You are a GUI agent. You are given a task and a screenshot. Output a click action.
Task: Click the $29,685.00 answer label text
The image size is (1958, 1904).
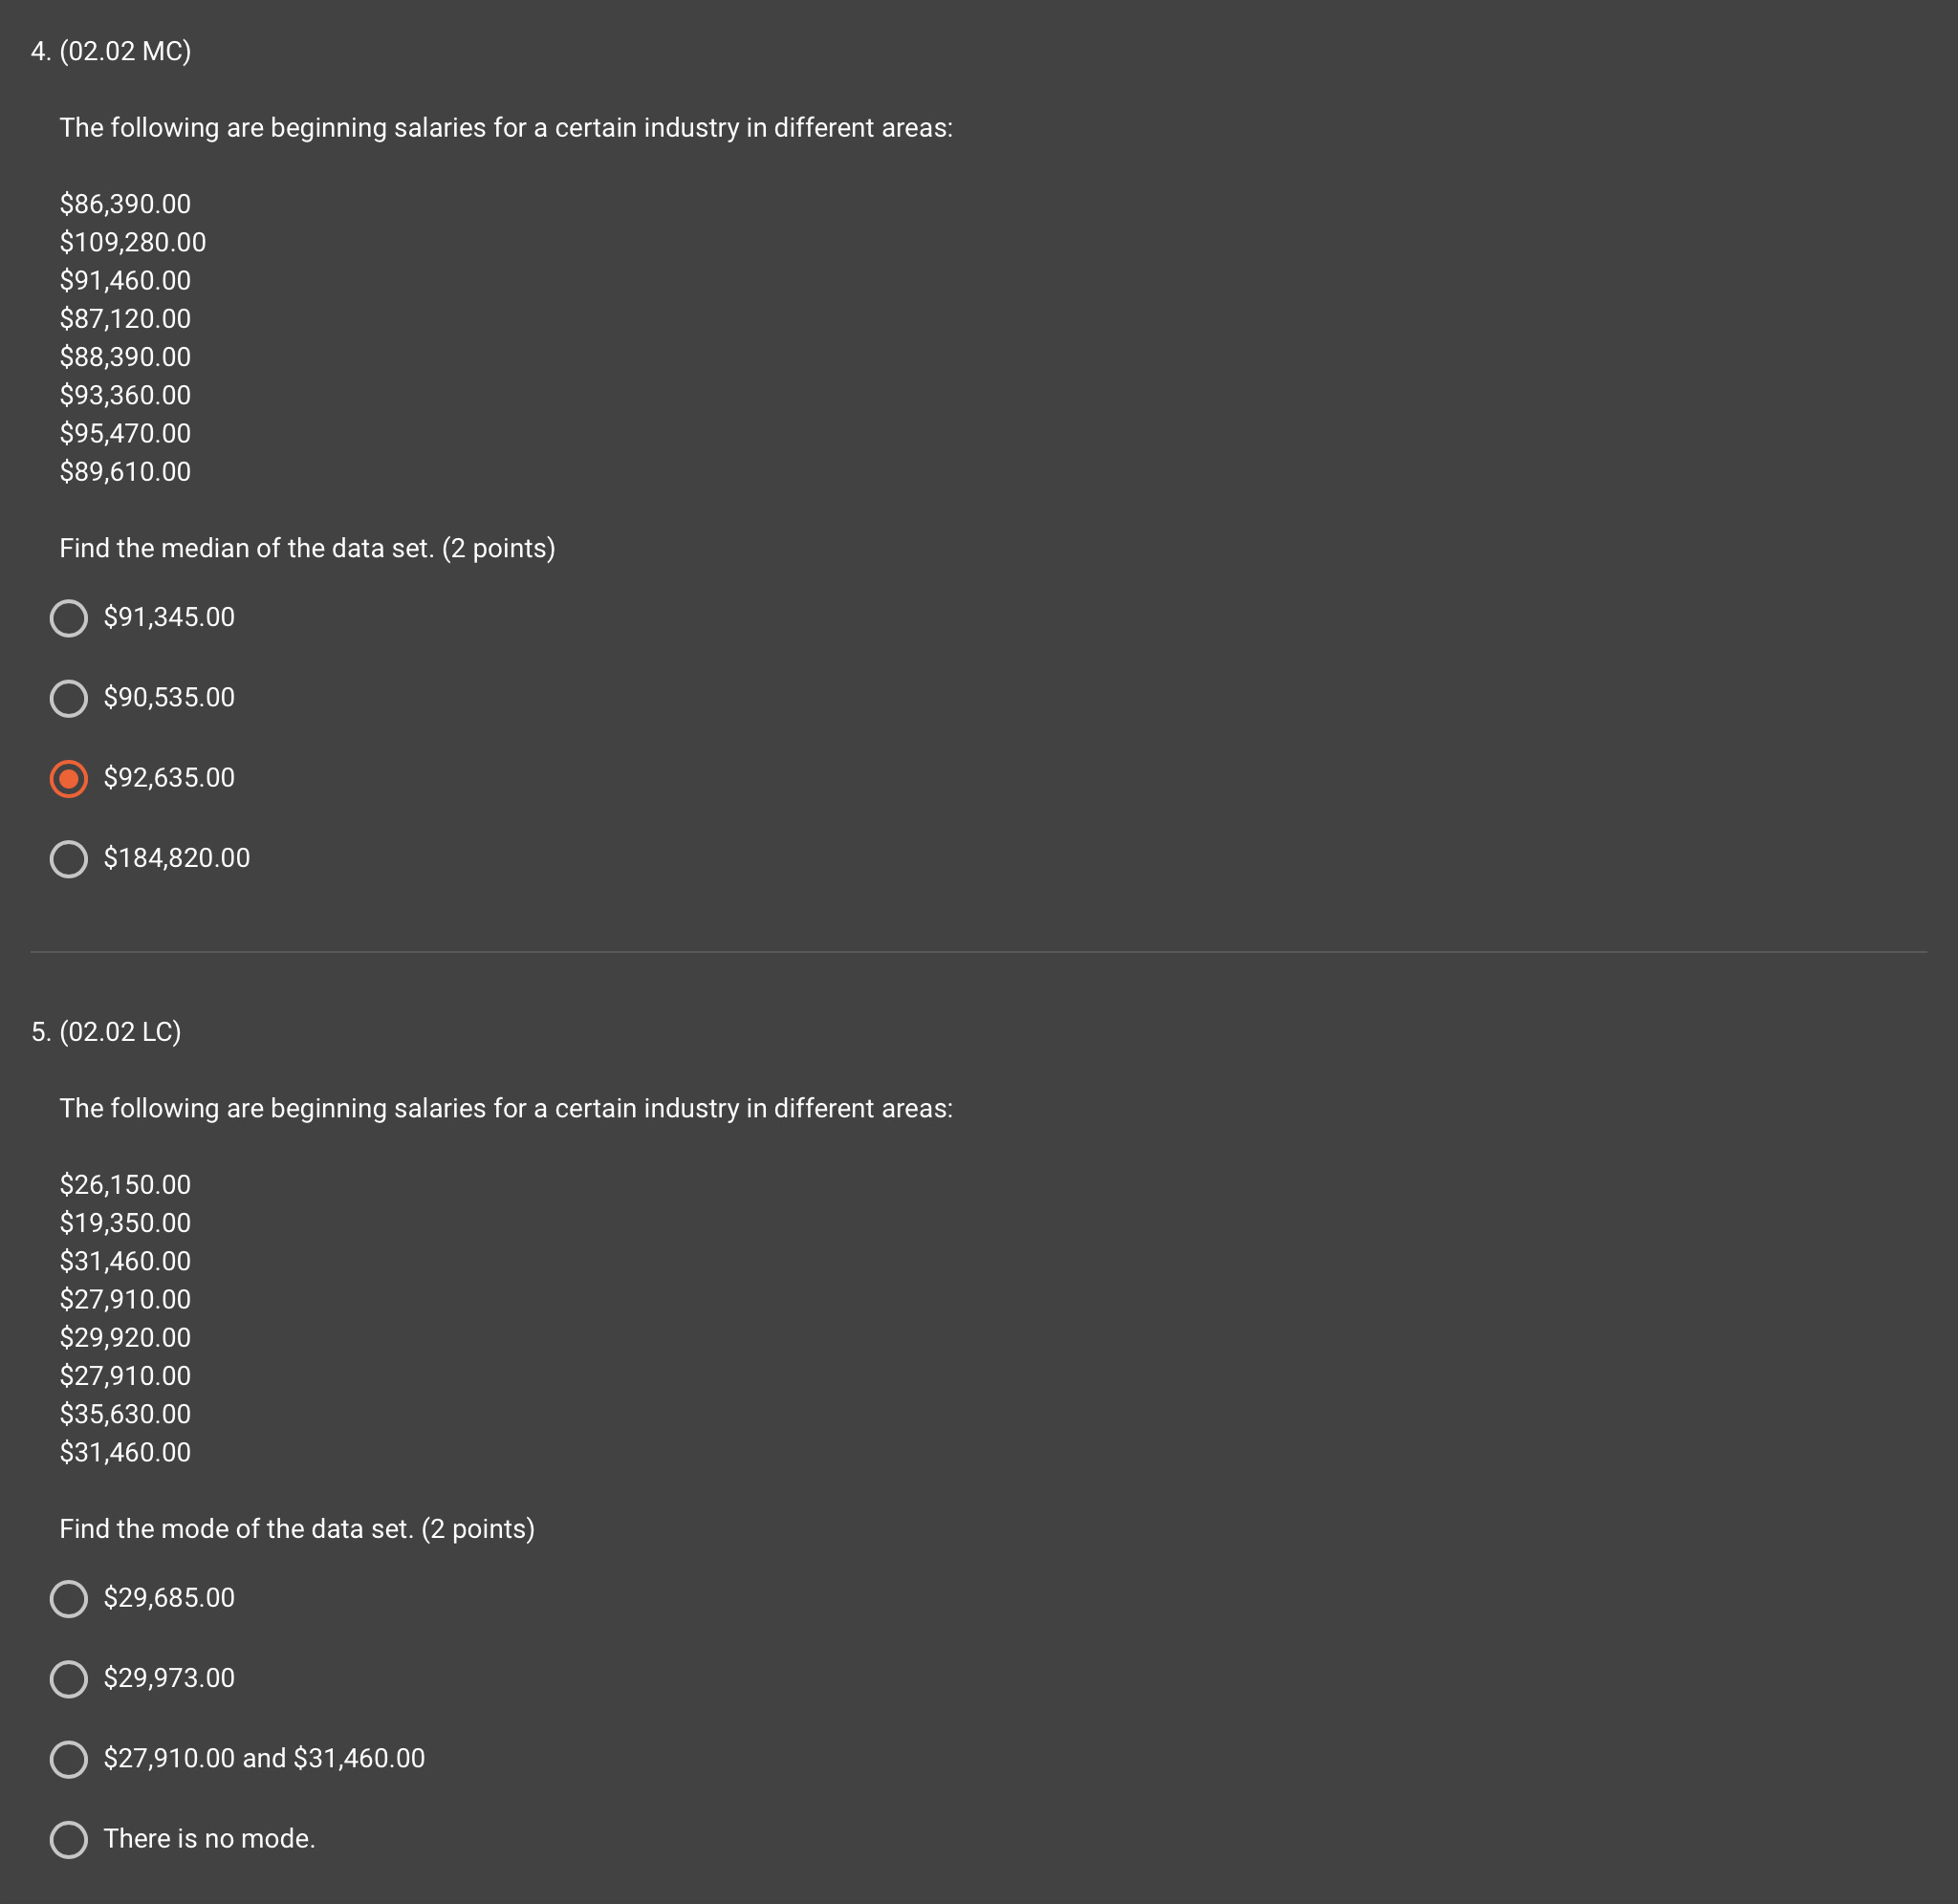pos(169,1597)
